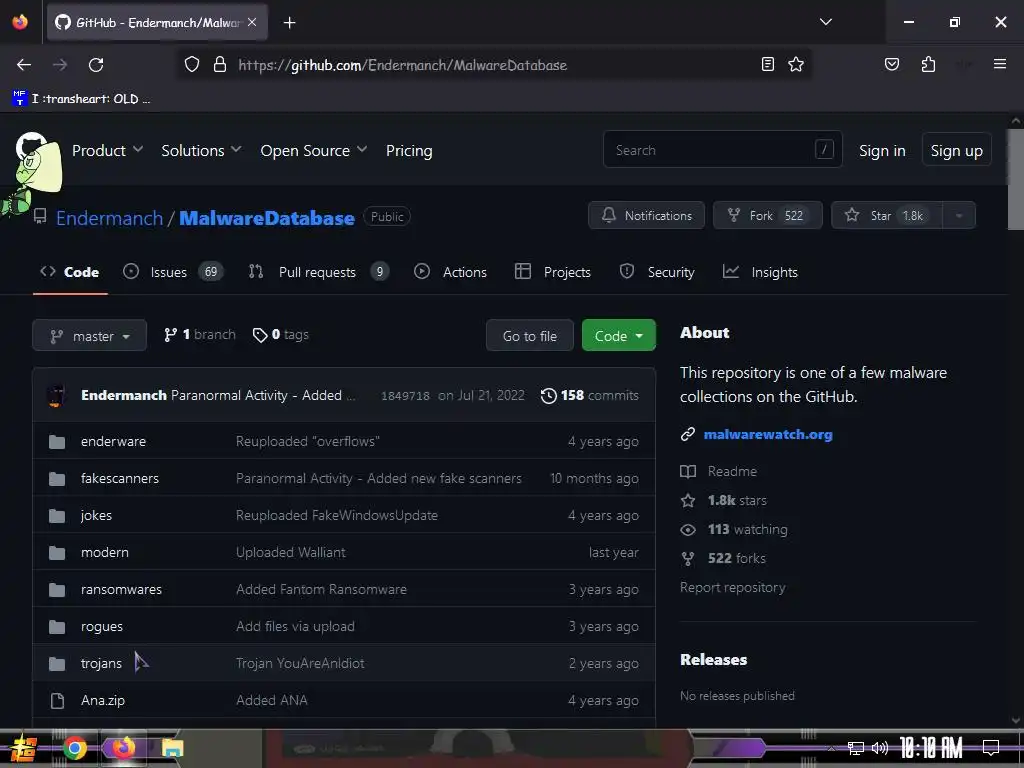
Task: Open the Endermanch owner profile link
Action: pos(109,218)
